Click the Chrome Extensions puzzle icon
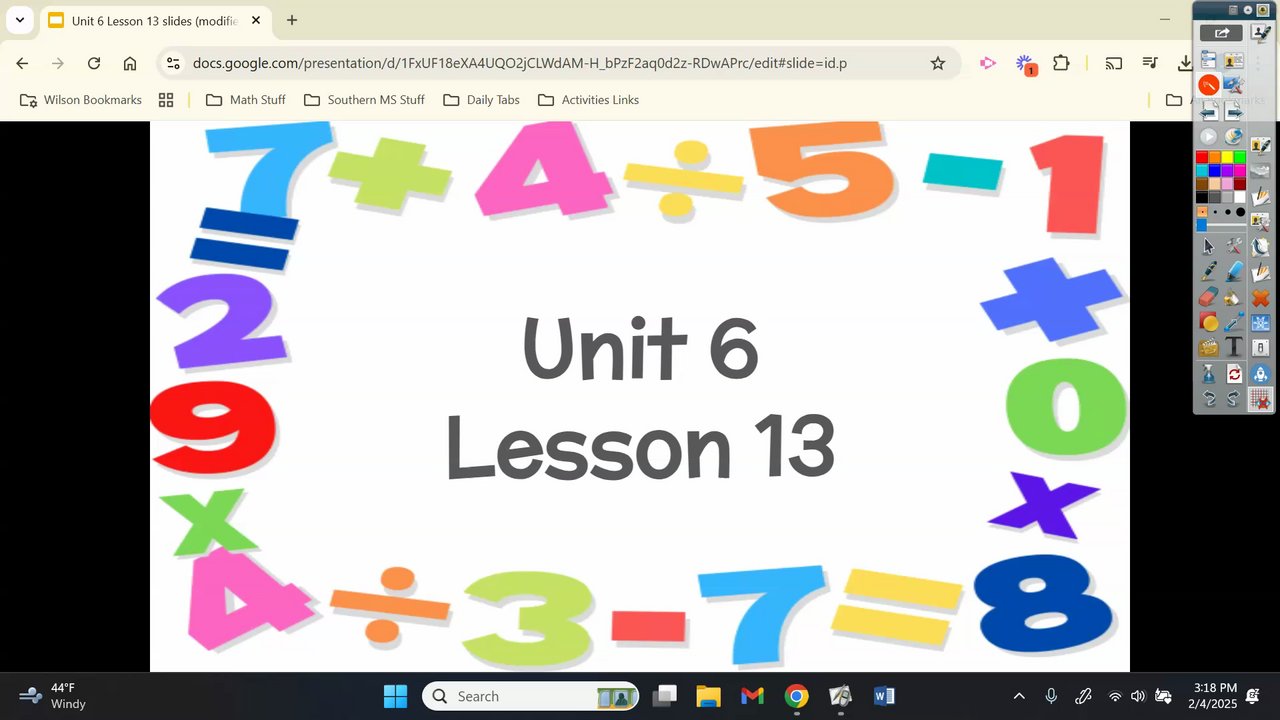Image resolution: width=1280 pixels, height=720 pixels. [x=1061, y=63]
